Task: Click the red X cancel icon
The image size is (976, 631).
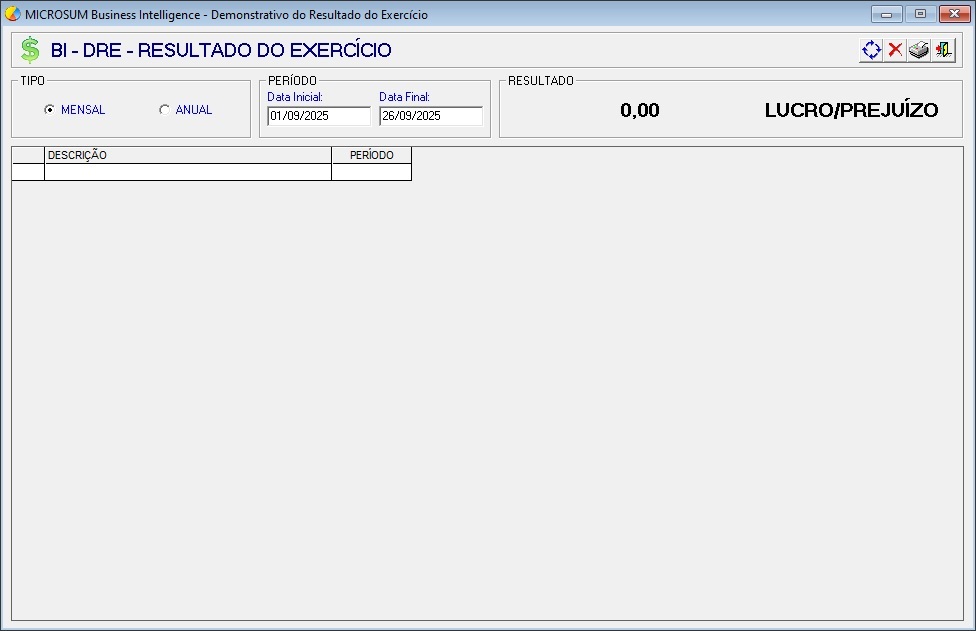Action: (x=895, y=50)
